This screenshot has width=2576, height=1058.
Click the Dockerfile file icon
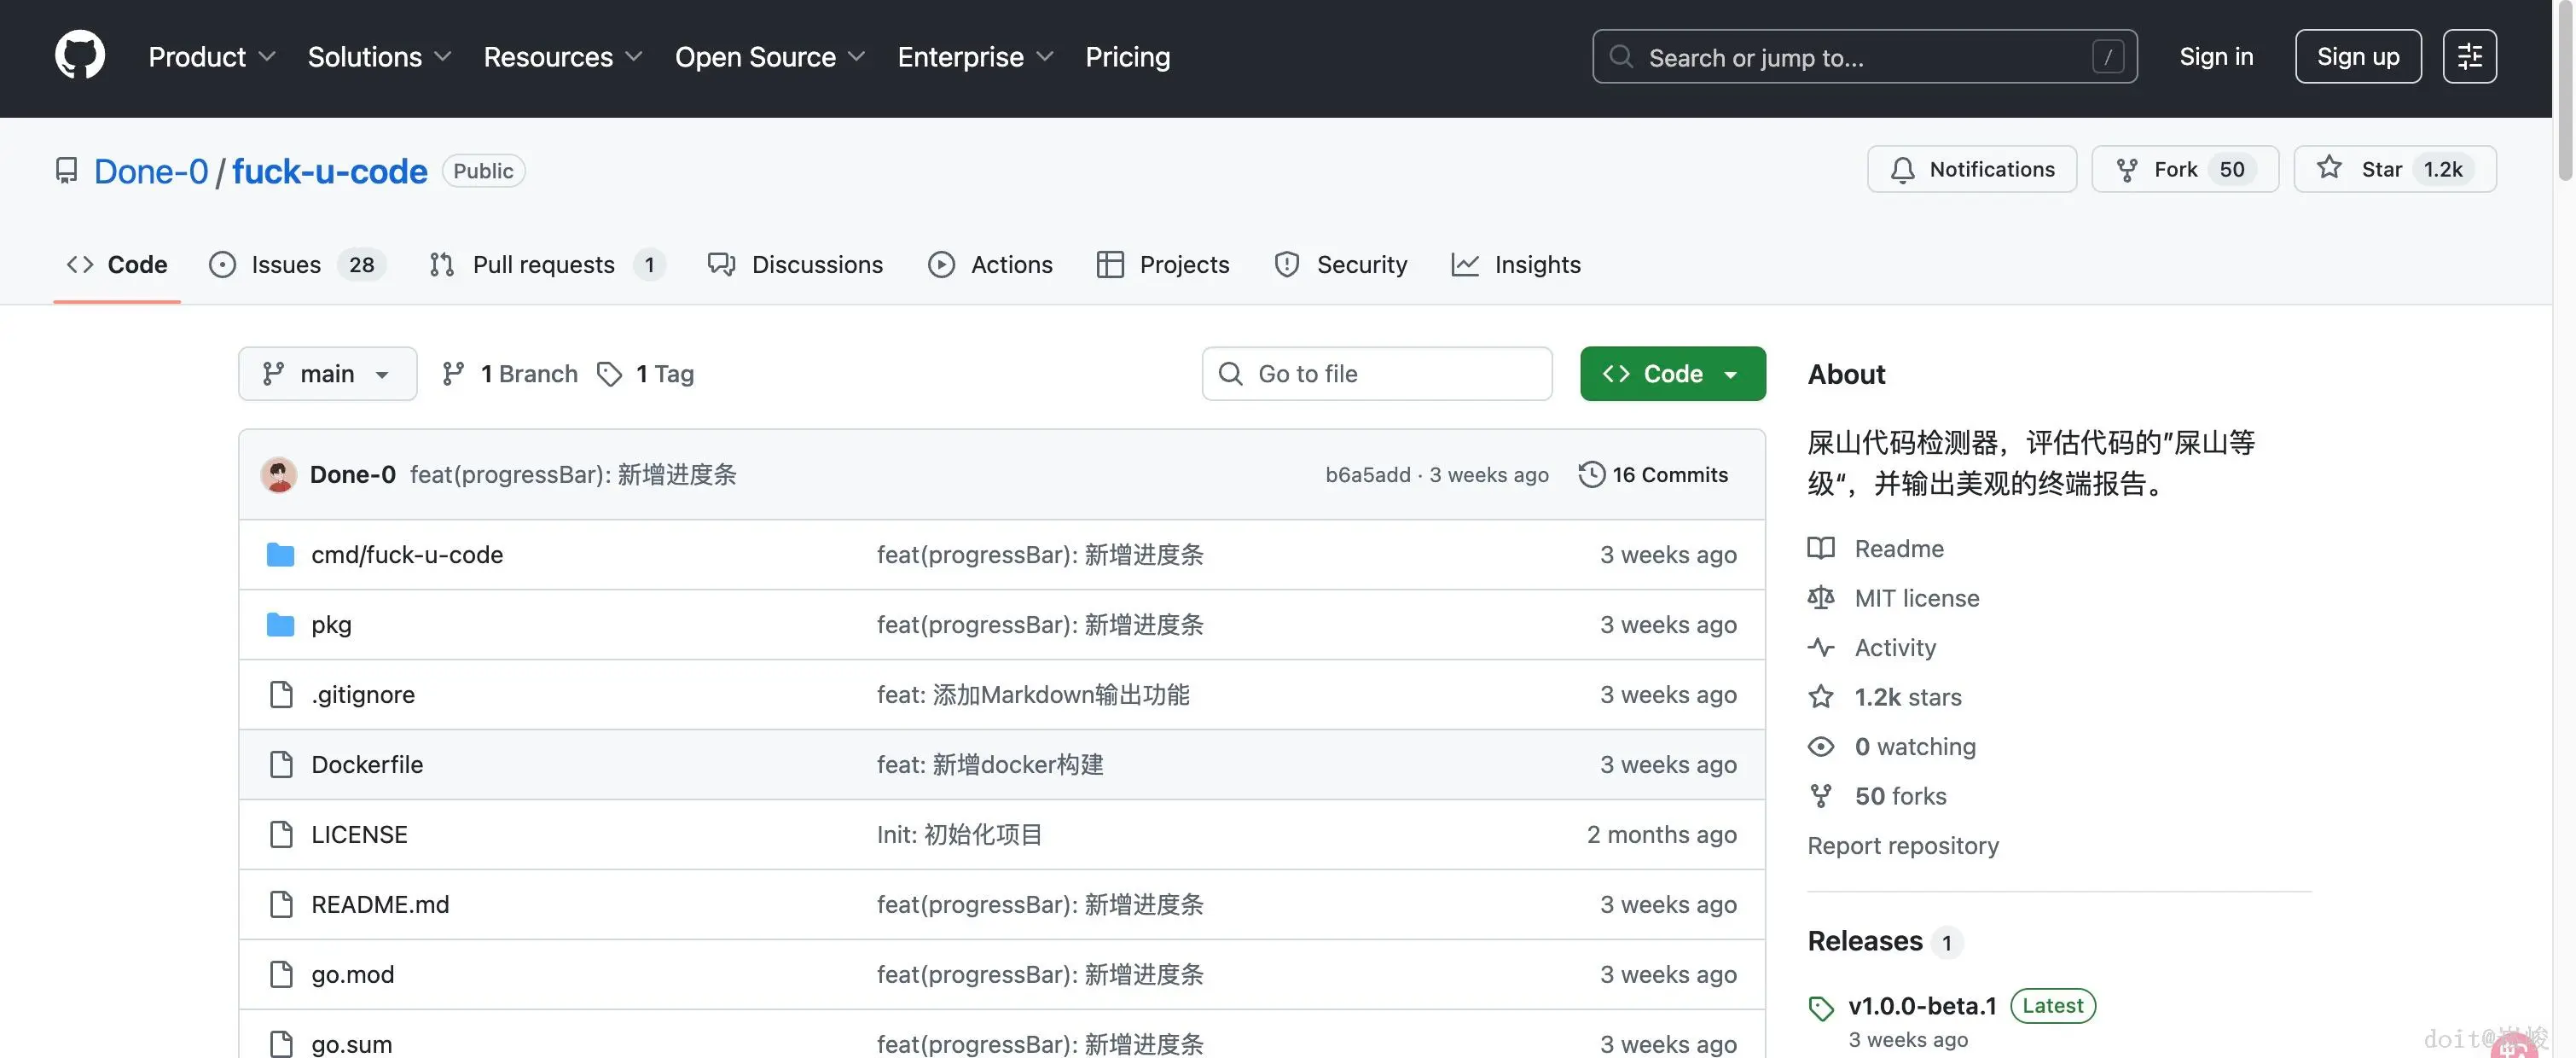click(281, 764)
